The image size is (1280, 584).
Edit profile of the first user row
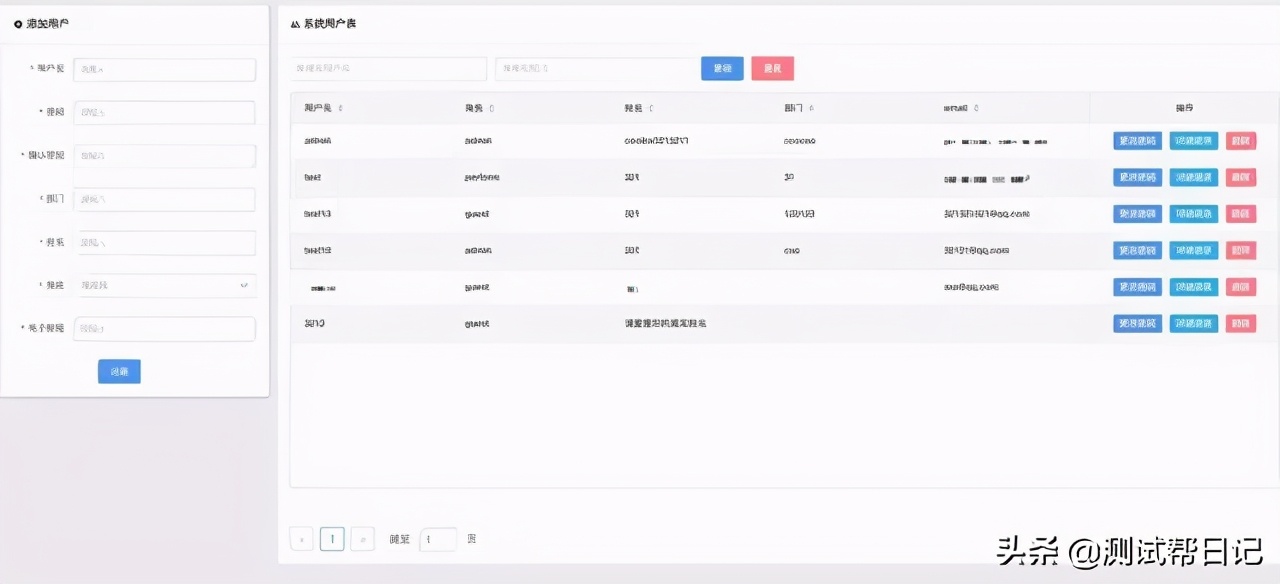coord(1136,140)
